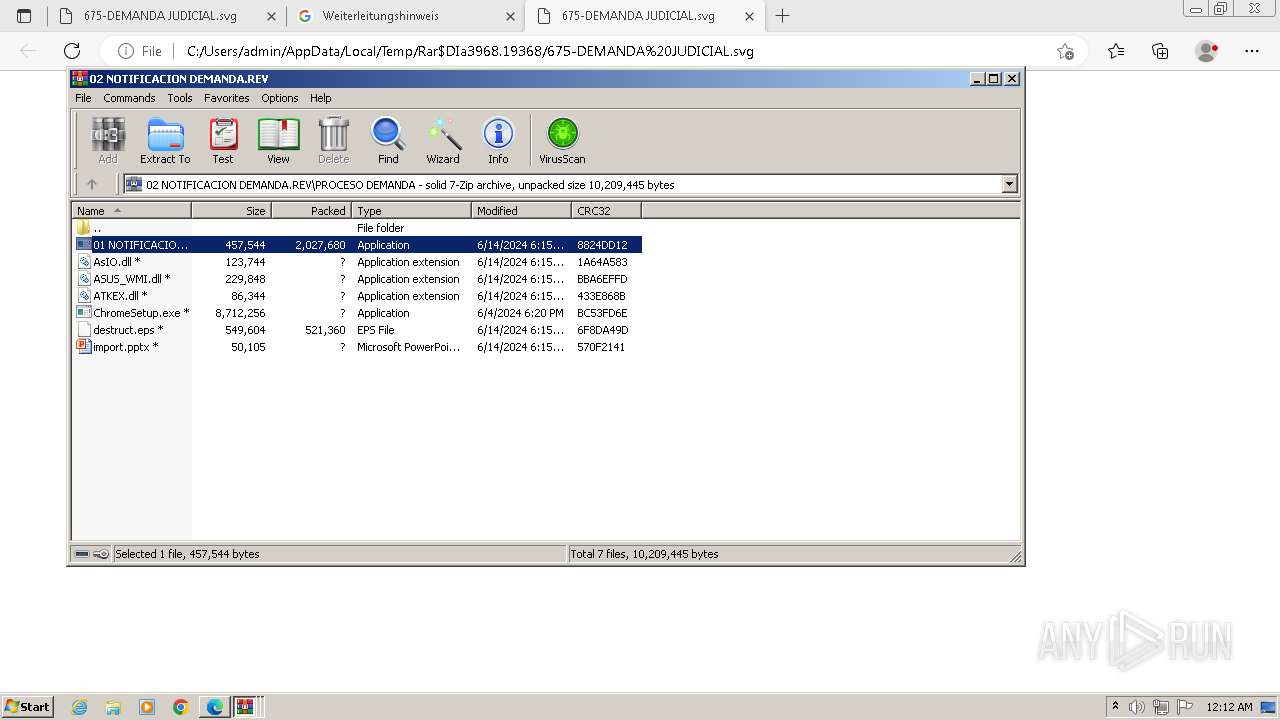Click the browser address bar URL
The width and height of the screenshot is (1280, 720).
coord(470,51)
